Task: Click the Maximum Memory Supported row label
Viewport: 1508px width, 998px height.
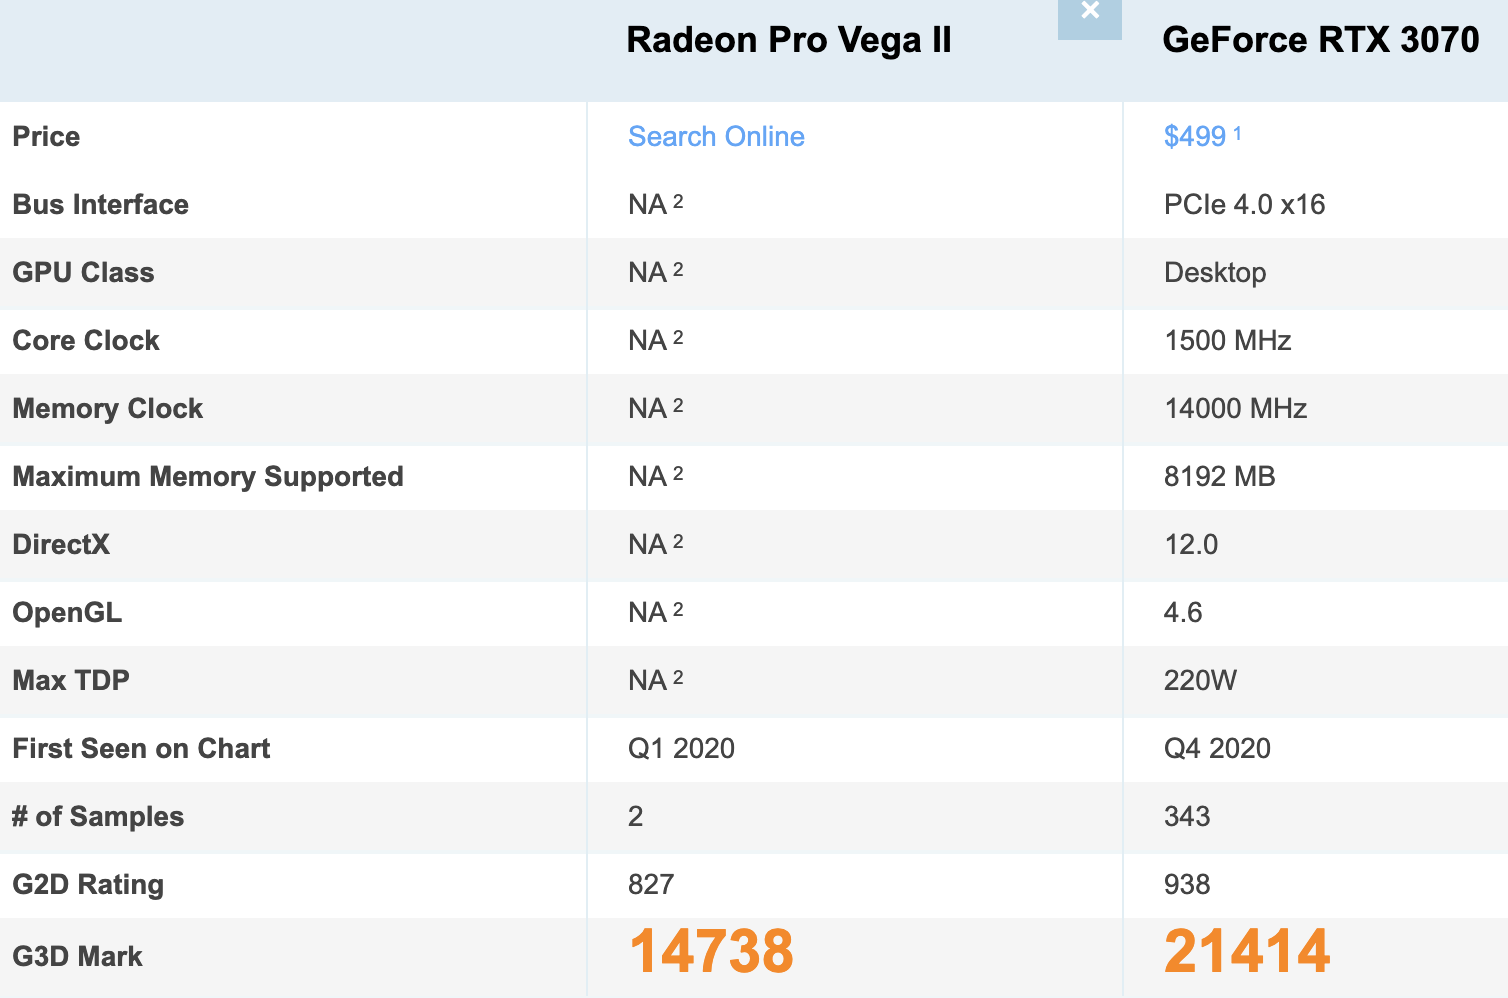Action: tap(208, 477)
